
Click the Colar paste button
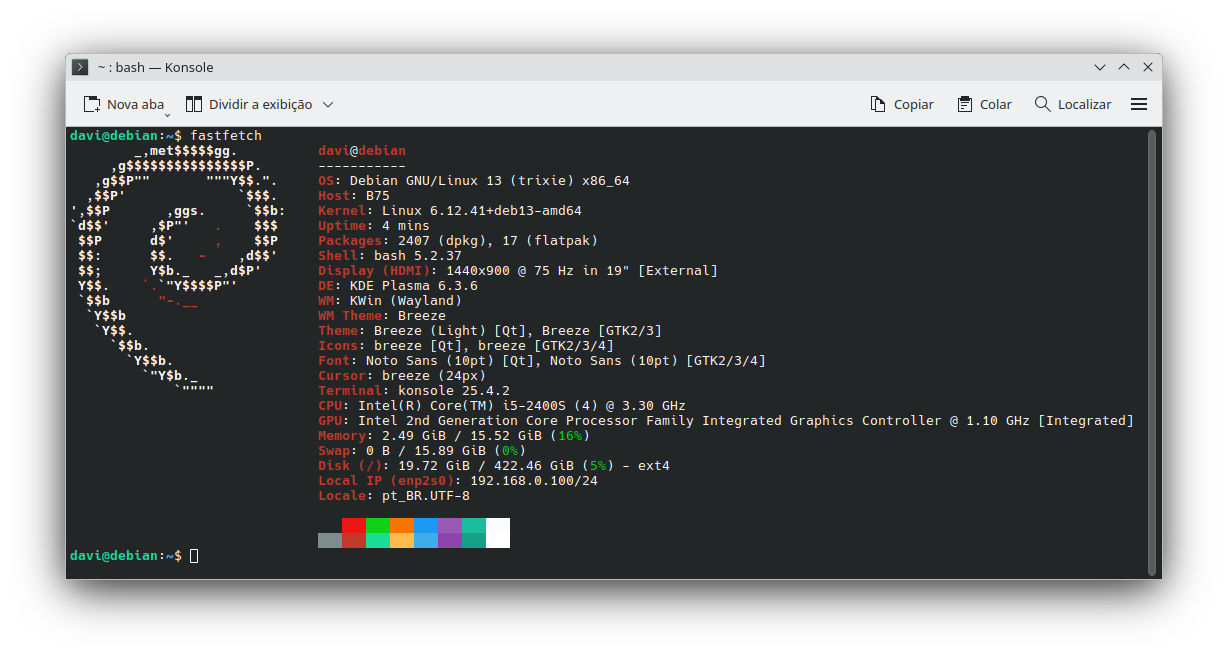click(x=984, y=104)
